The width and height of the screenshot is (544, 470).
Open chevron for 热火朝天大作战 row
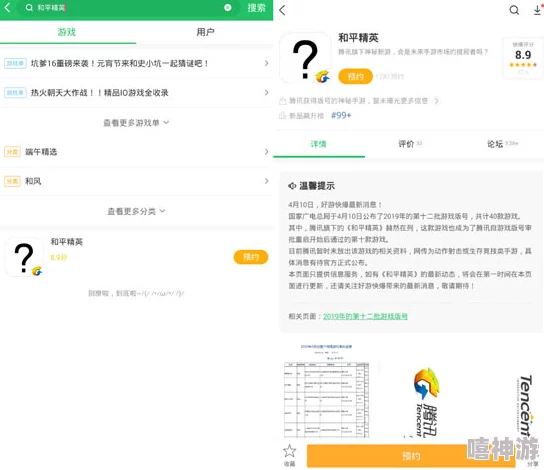(x=266, y=92)
